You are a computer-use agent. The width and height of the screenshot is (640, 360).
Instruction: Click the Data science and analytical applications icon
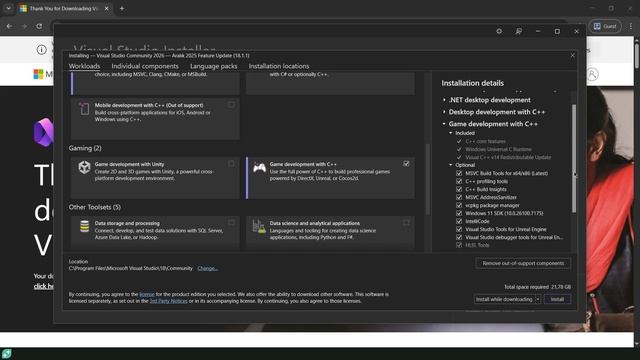259,226
